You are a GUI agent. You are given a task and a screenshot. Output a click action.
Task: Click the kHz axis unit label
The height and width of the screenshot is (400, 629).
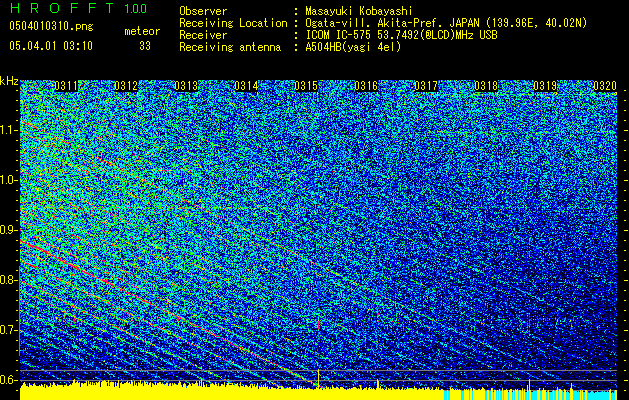click(9, 81)
